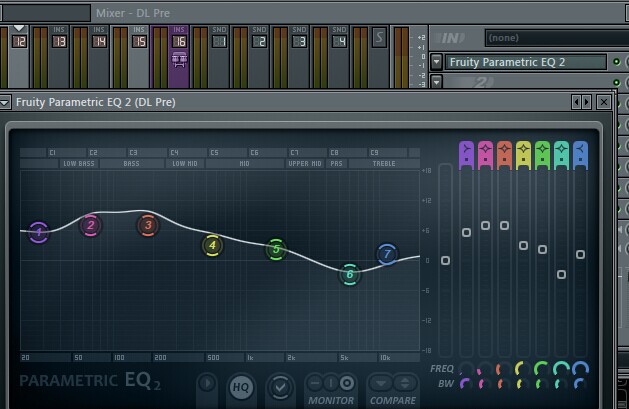Toggle the checkmark view button next to HQ
Image resolution: width=629 pixels, height=409 pixels.
click(280, 387)
